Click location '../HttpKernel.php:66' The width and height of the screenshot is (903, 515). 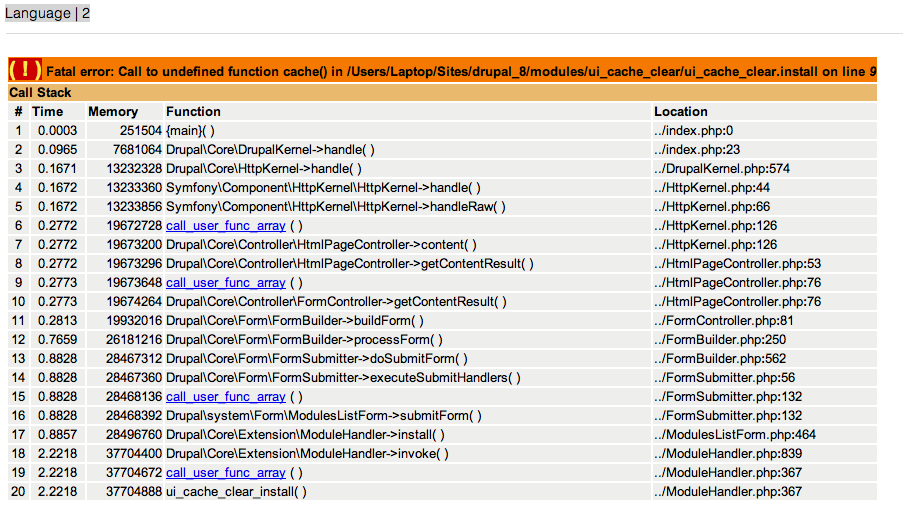[x=712, y=207]
